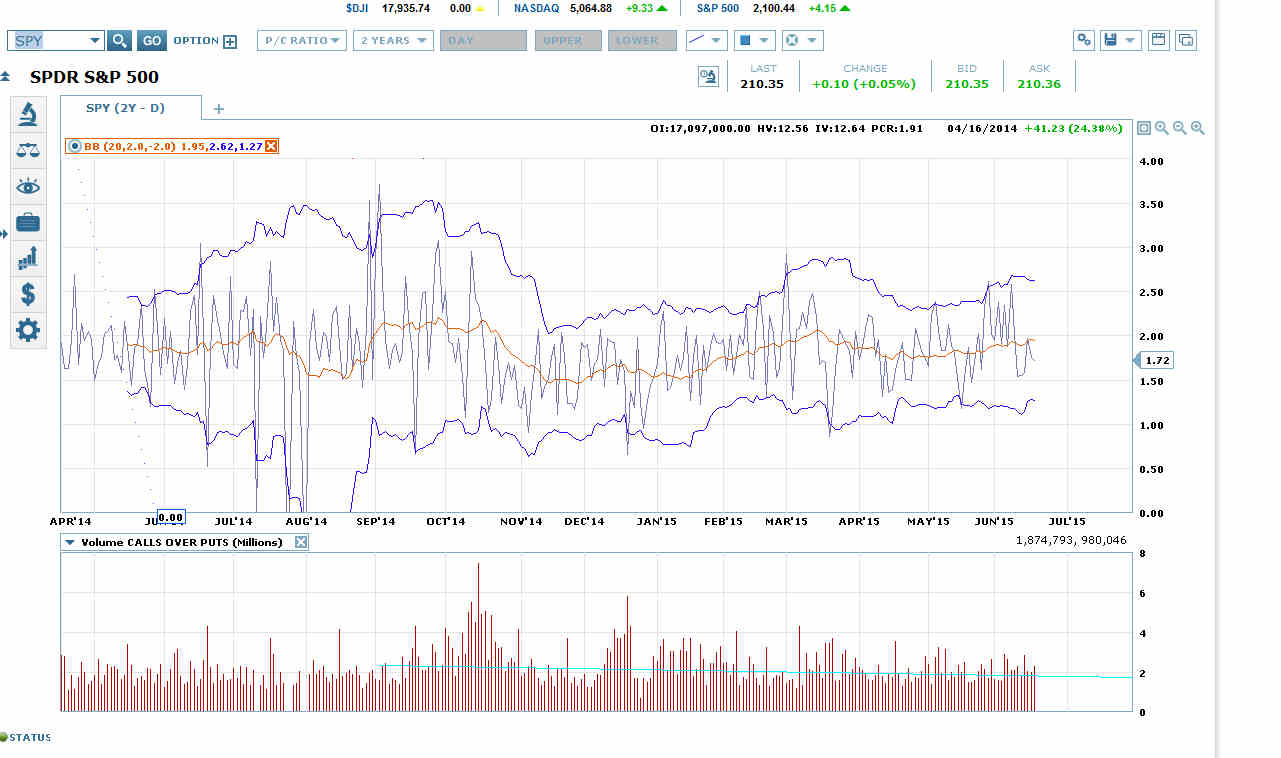Click the floppy disk save icon
This screenshot has height=758, width=1281.
(1110, 41)
